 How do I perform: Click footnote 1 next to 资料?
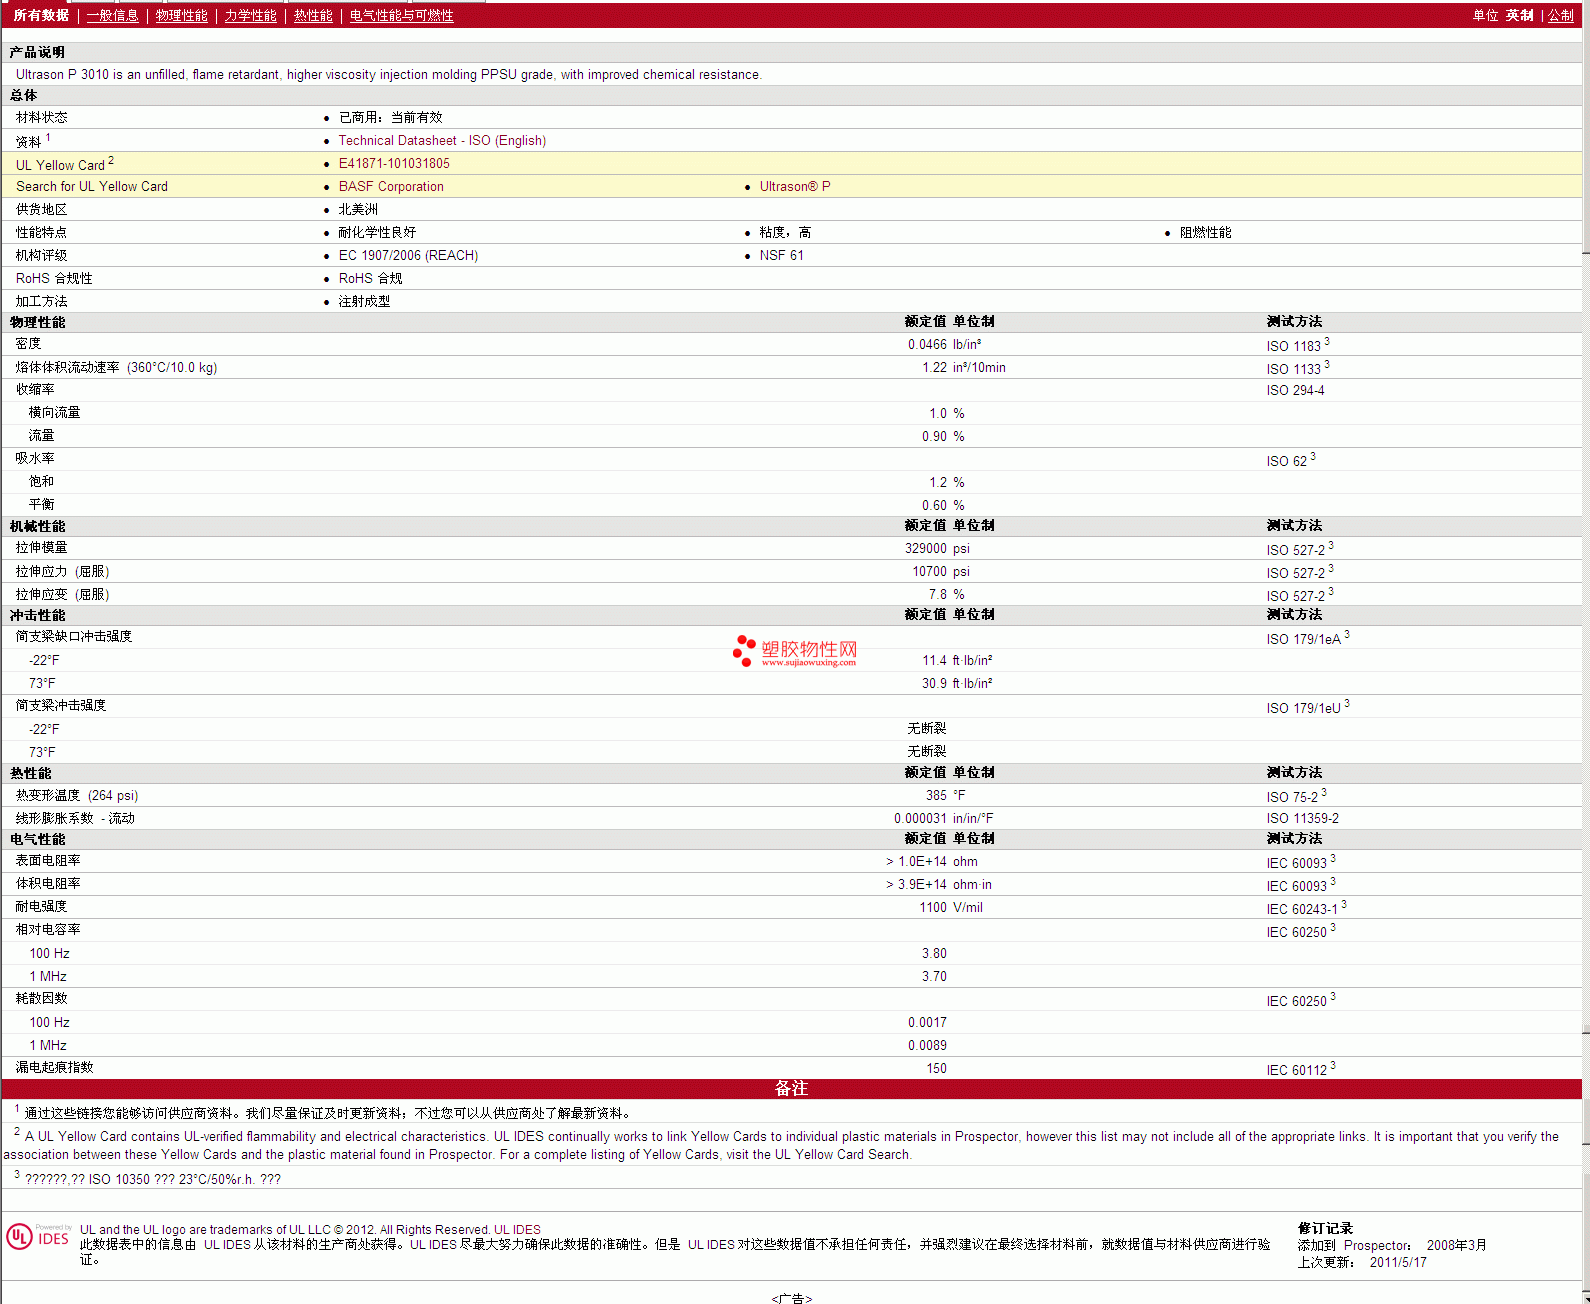coord(48,137)
